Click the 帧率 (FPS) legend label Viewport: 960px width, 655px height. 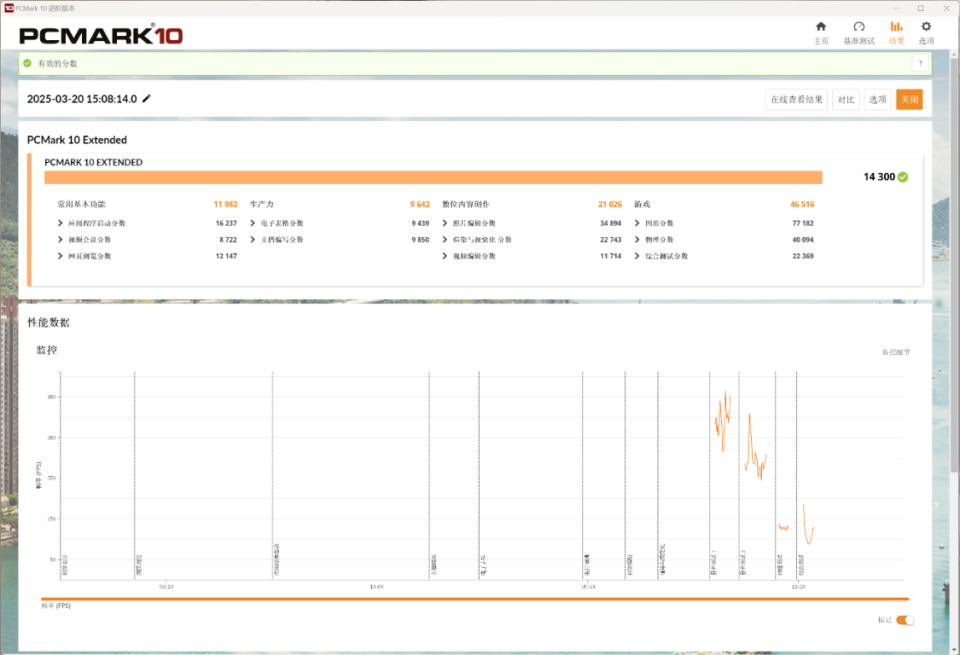[56, 605]
